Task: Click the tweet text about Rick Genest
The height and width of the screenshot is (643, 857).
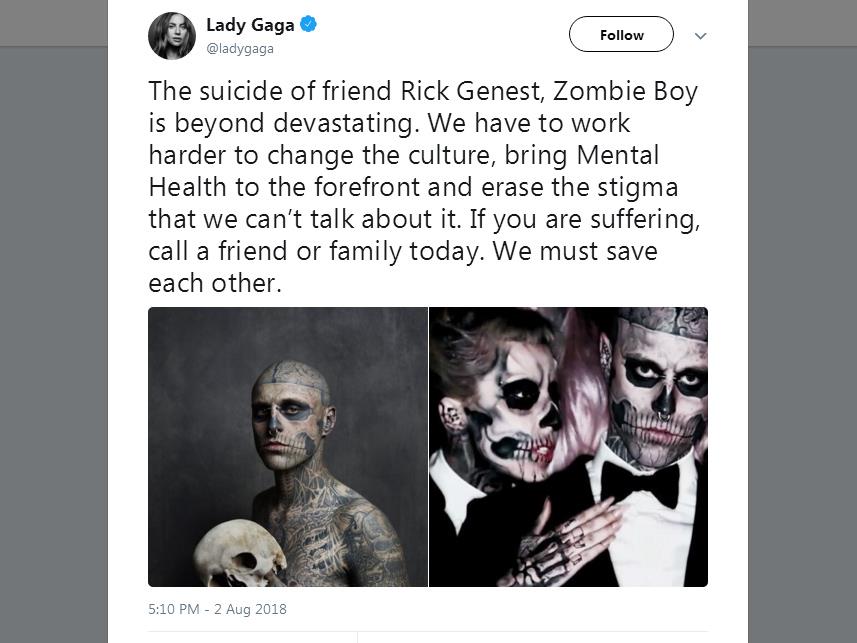Action: point(424,187)
